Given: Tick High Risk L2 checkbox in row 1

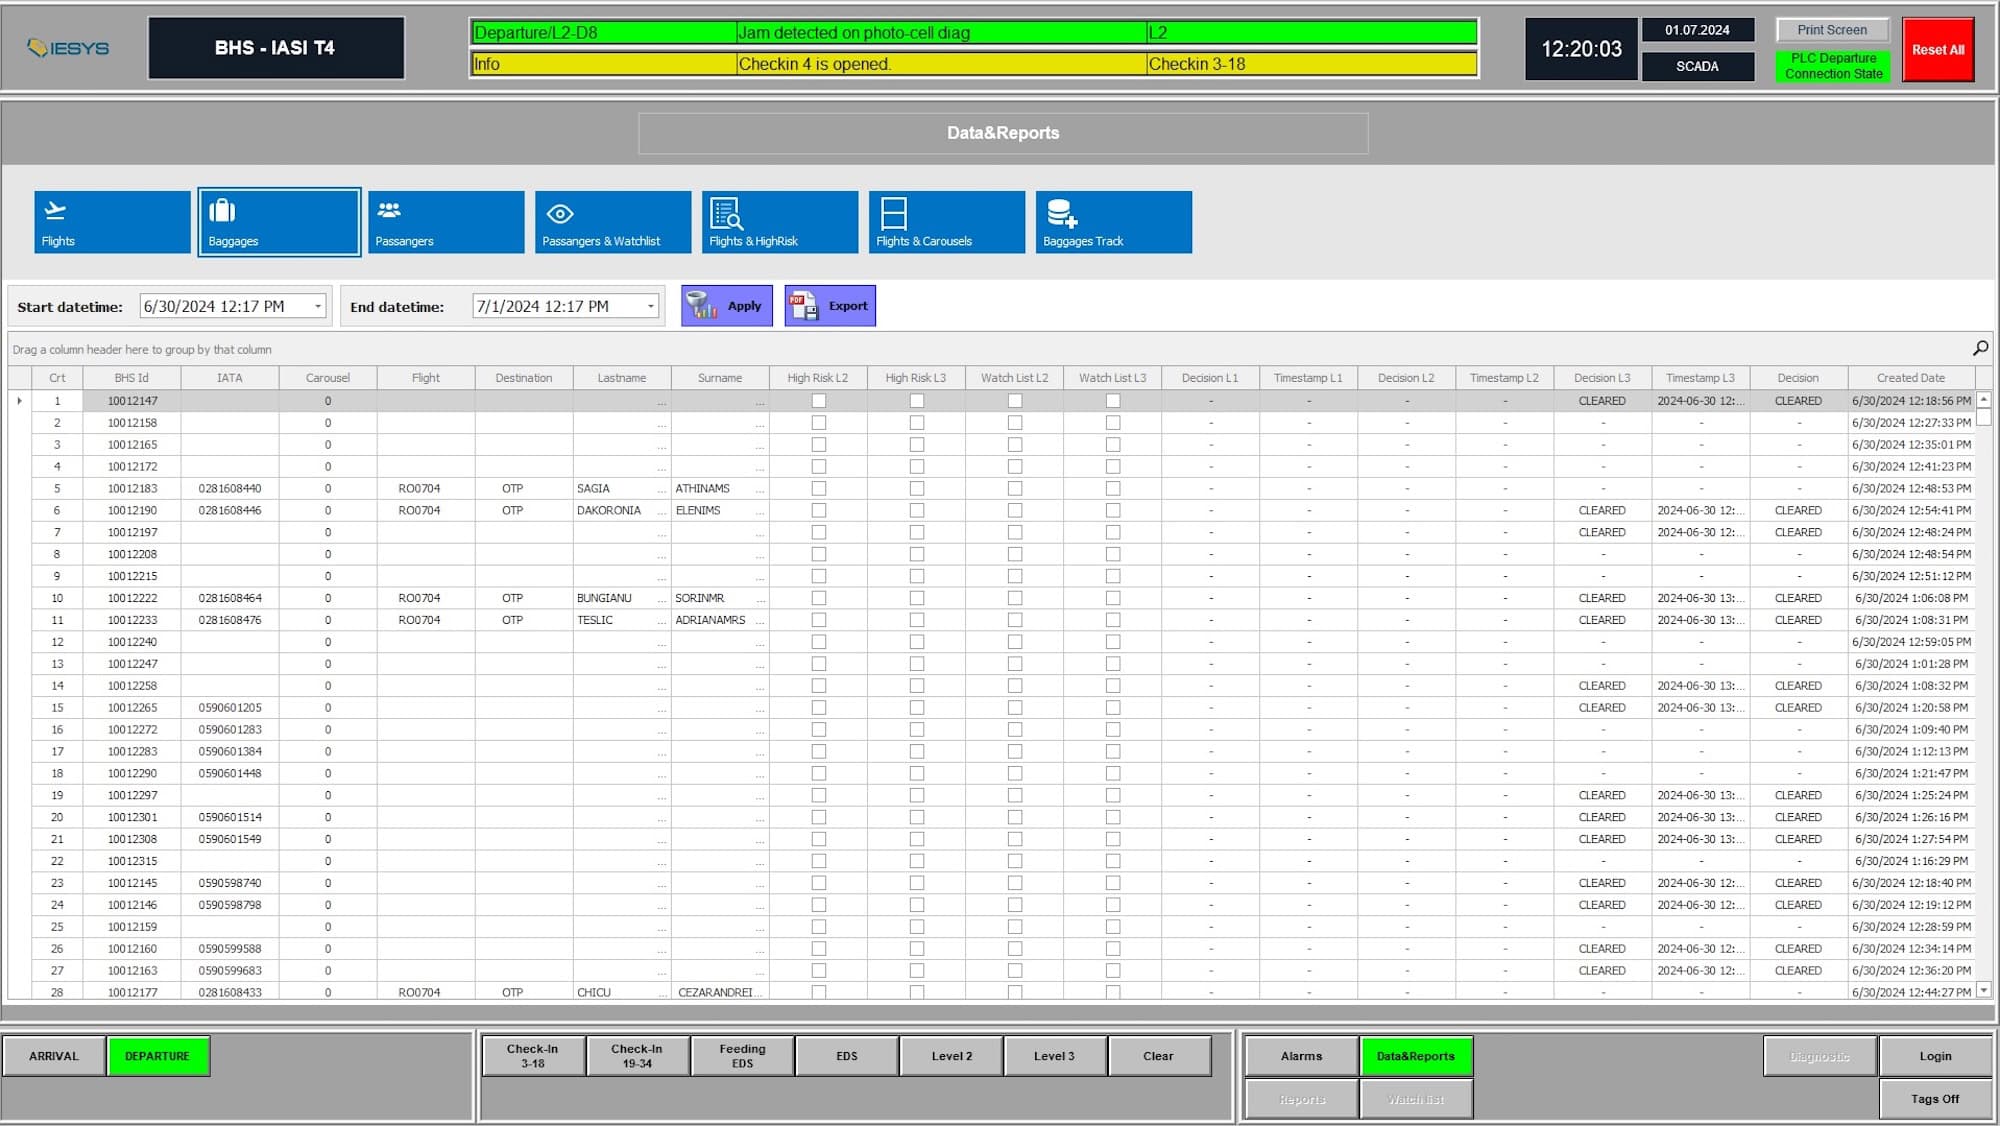Looking at the screenshot, I should point(819,401).
